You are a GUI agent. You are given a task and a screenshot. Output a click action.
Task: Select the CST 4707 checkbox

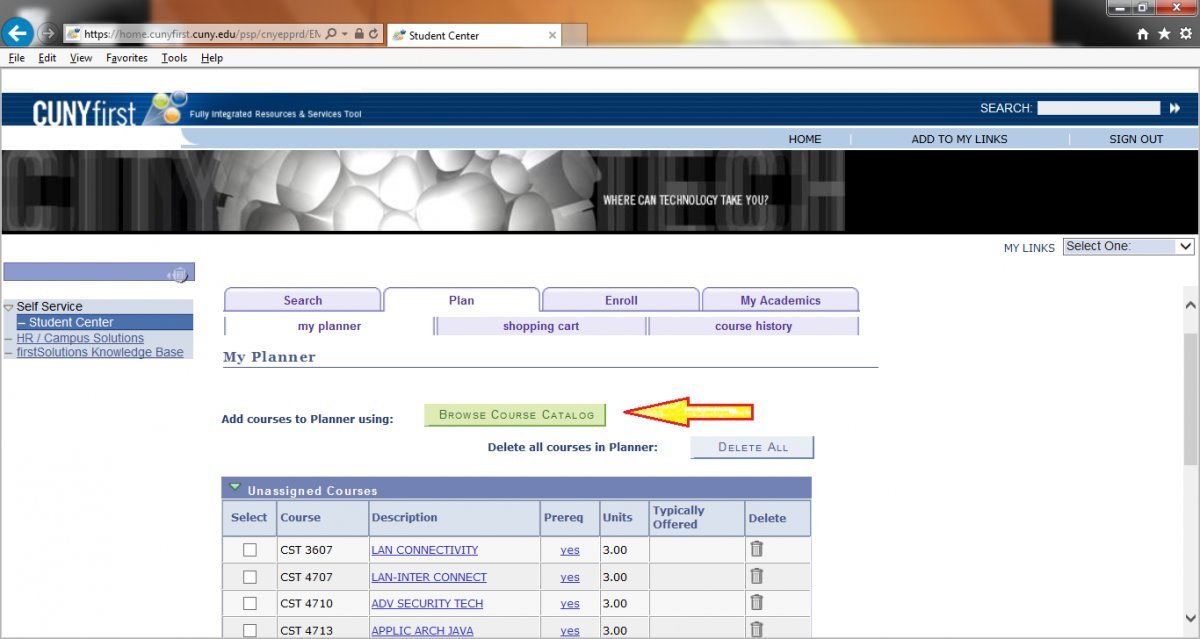point(250,577)
